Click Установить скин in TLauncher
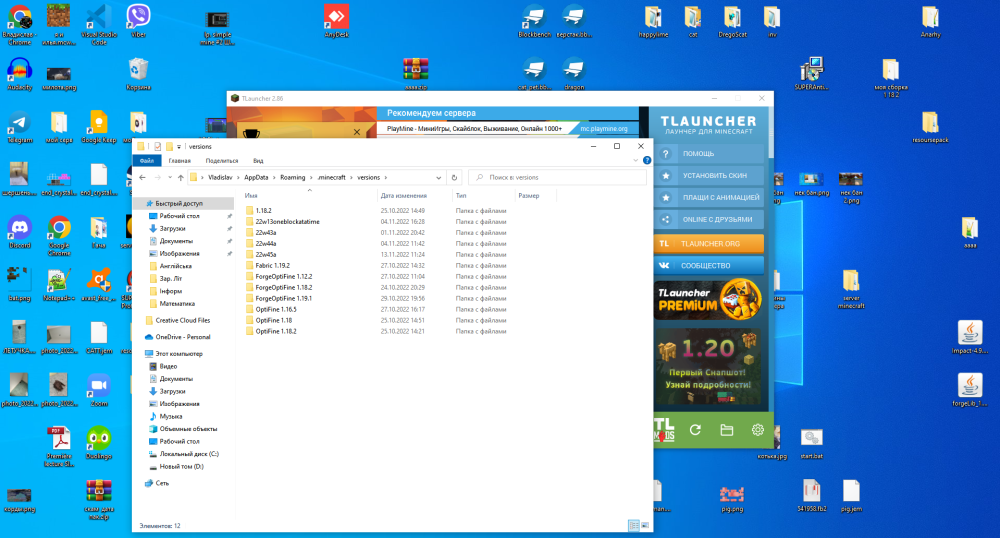This screenshot has width=1000, height=538. (x=709, y=175)
